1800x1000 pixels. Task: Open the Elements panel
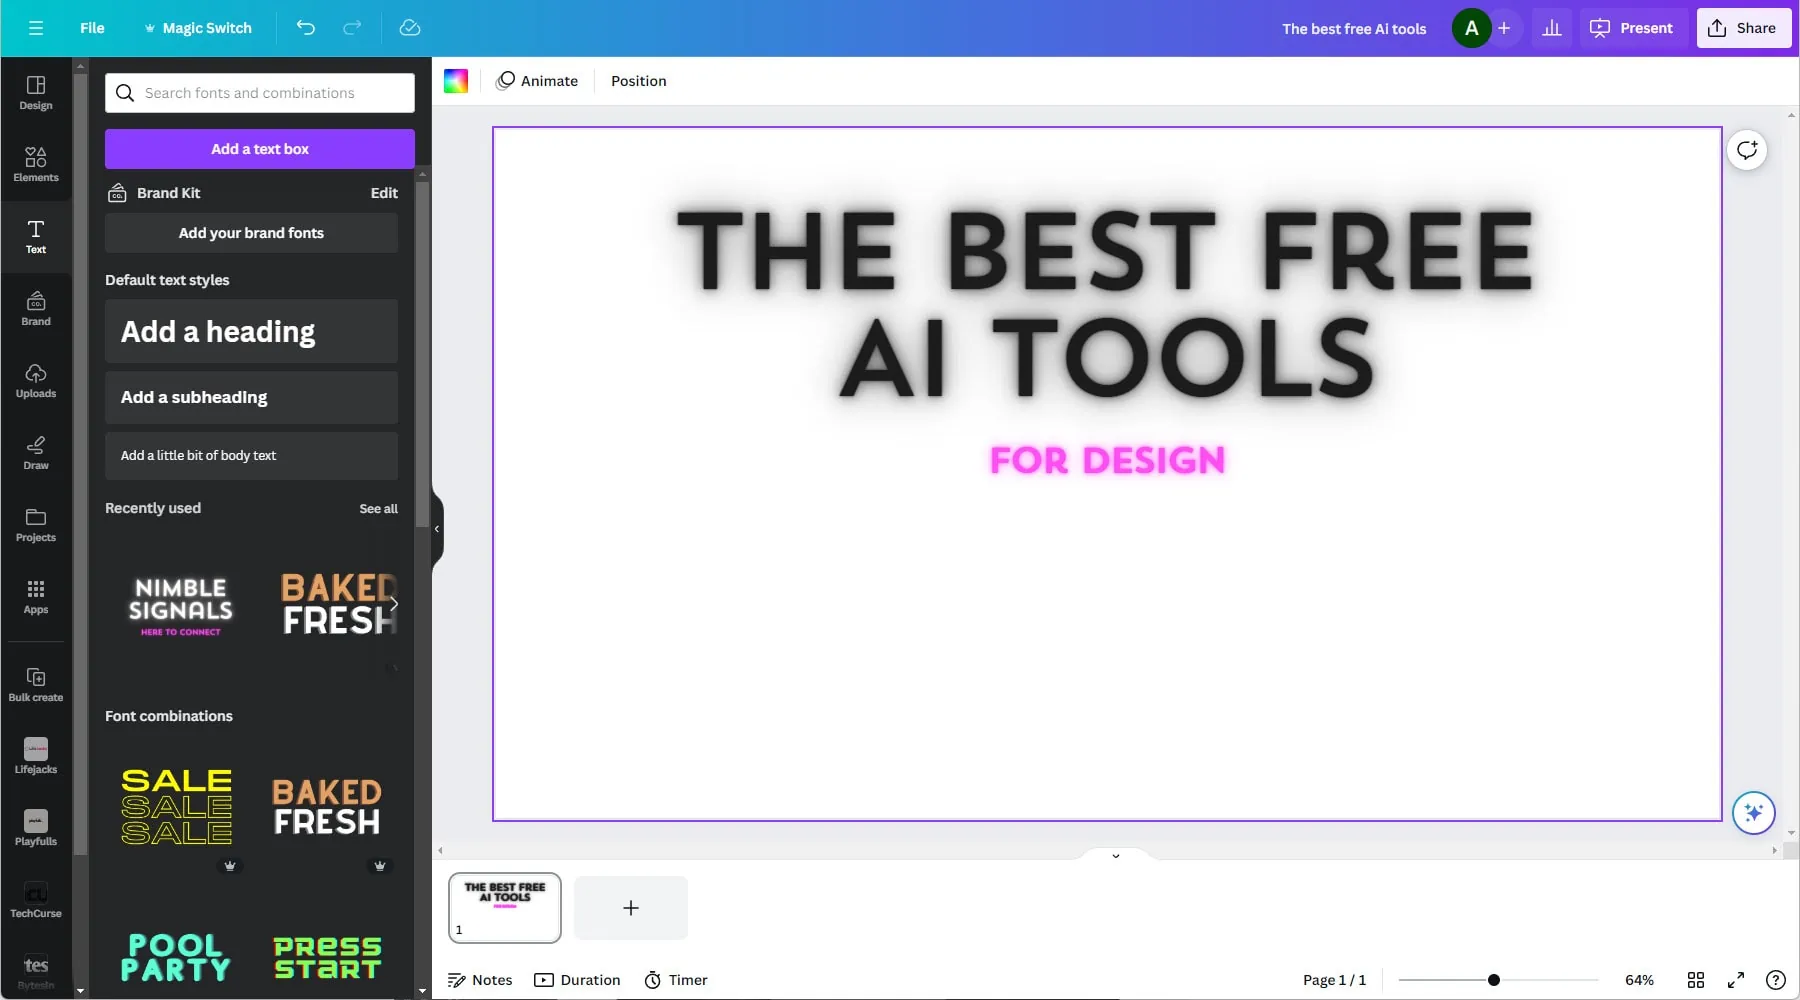(x=36, y=165)
